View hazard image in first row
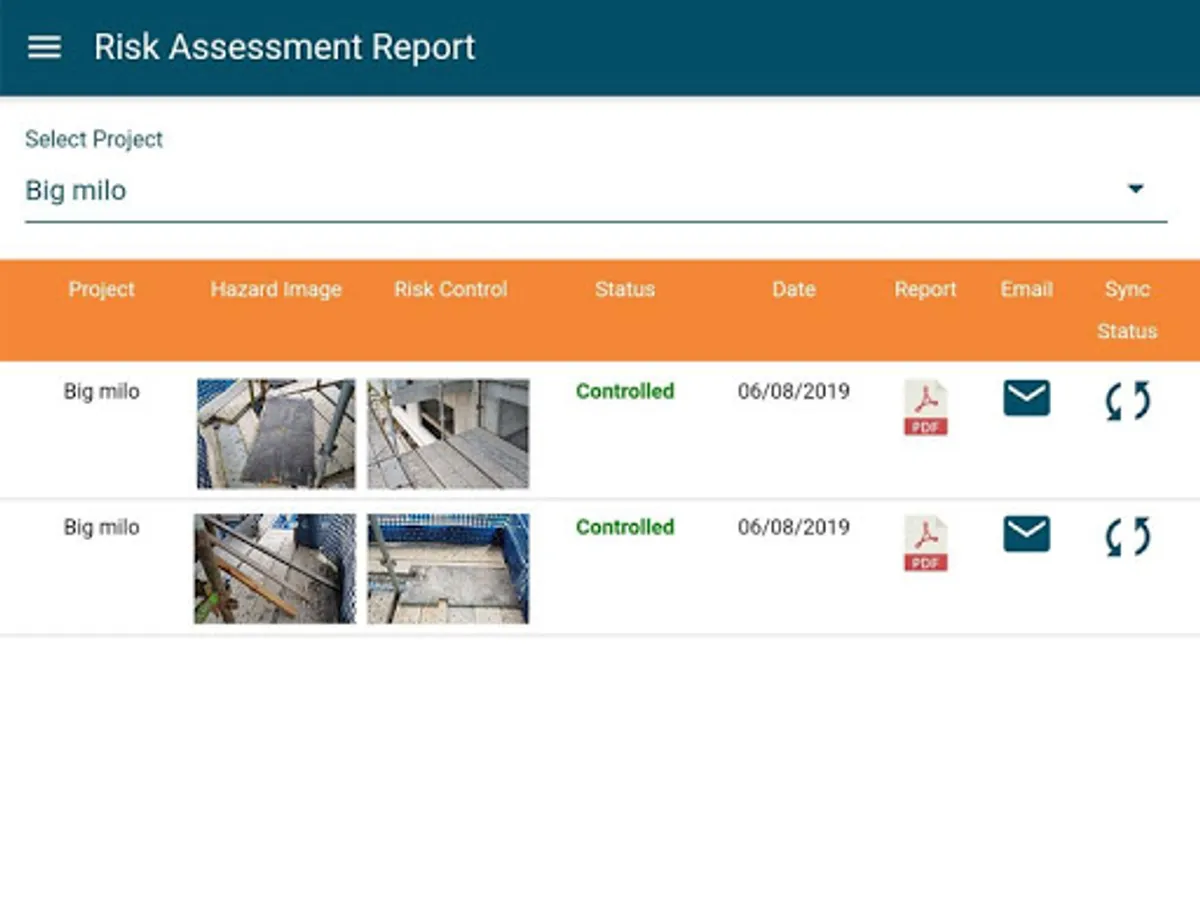Image resolution: width=1200 pixels, height=900 pixels. click(x=276, y=433)
